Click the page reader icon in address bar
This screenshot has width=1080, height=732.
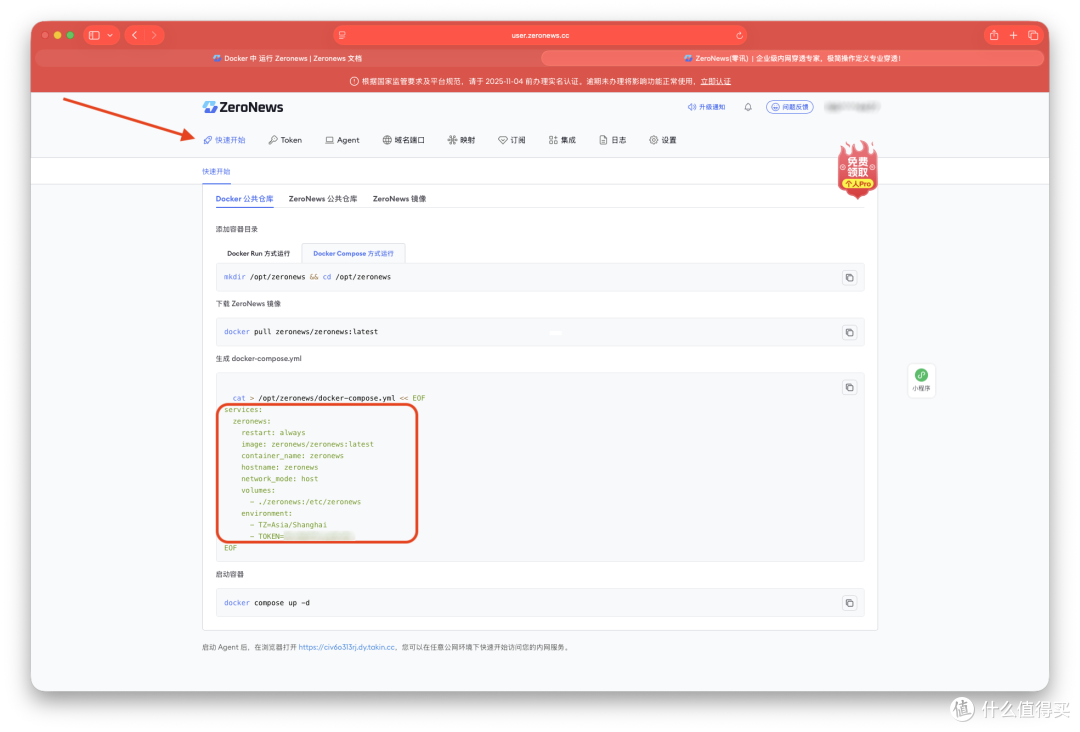342,35
